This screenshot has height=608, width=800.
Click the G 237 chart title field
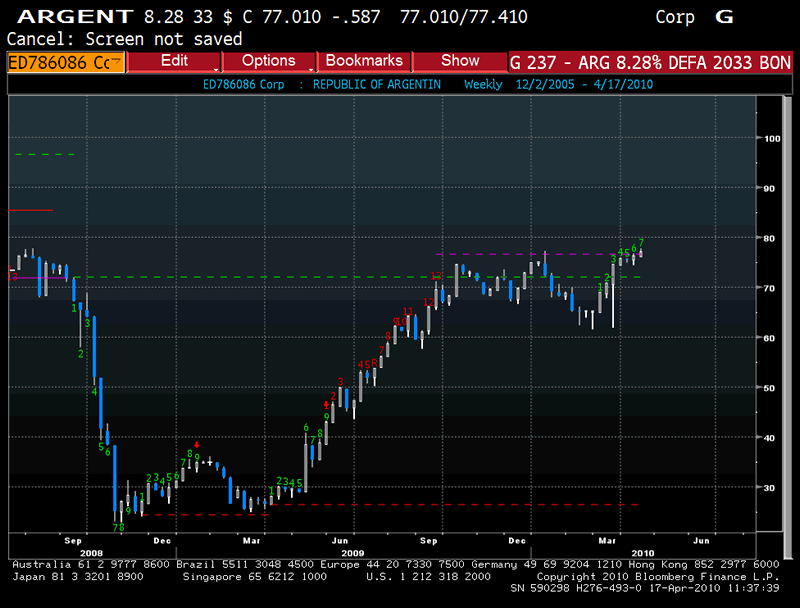click(651, 61)
